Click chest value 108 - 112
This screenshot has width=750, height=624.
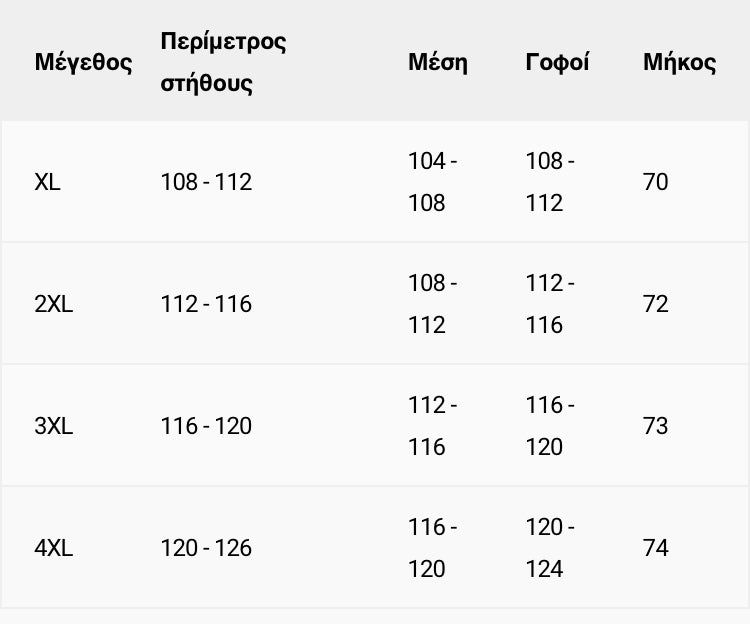[x=206, y=182]
